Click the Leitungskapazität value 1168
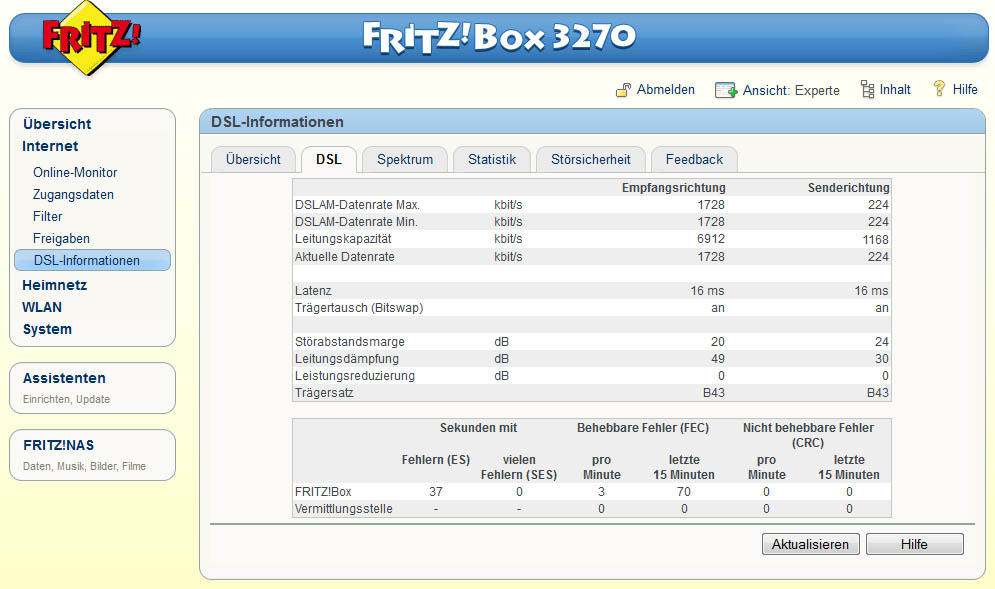This screenshot has width=995, height=589. point(875,240)
